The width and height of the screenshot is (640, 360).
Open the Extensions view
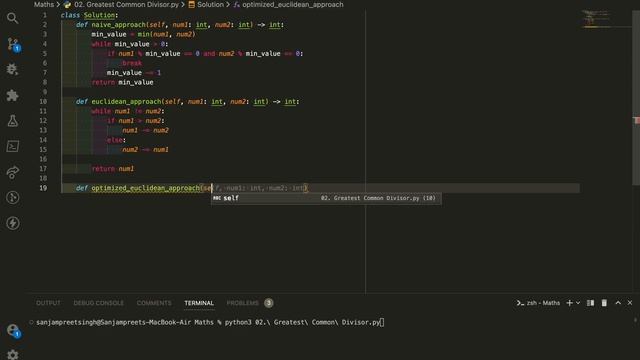pyautogui.click(x=13, y=95)
